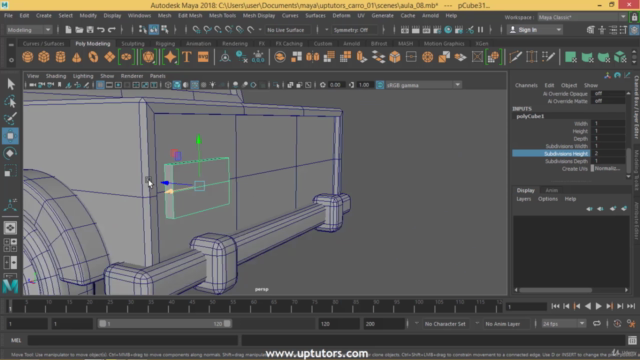The height and width of the screenshot is (360, 640).
Task: Open the Edit Mesh menu
Action: point(190,16)
